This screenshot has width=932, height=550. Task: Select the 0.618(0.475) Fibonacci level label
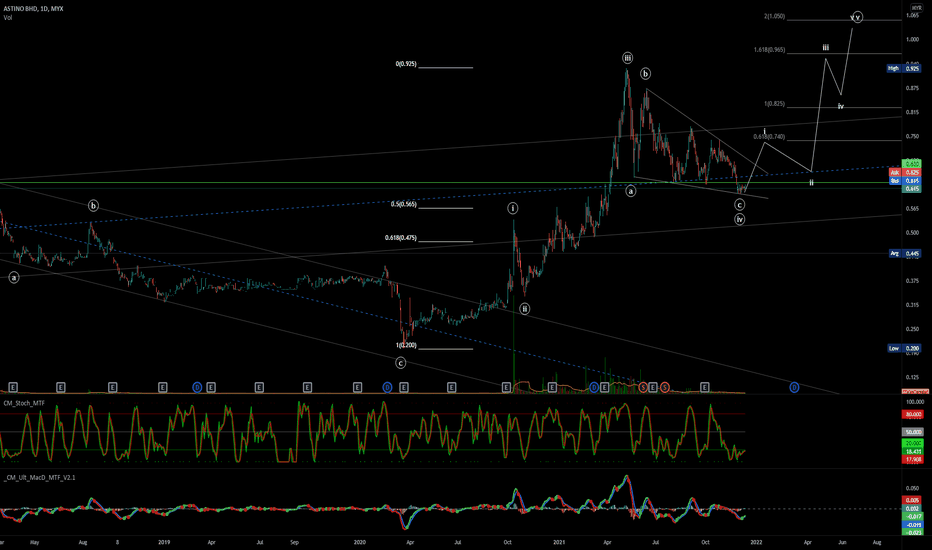pyautogui.click(x=401, y=238)
